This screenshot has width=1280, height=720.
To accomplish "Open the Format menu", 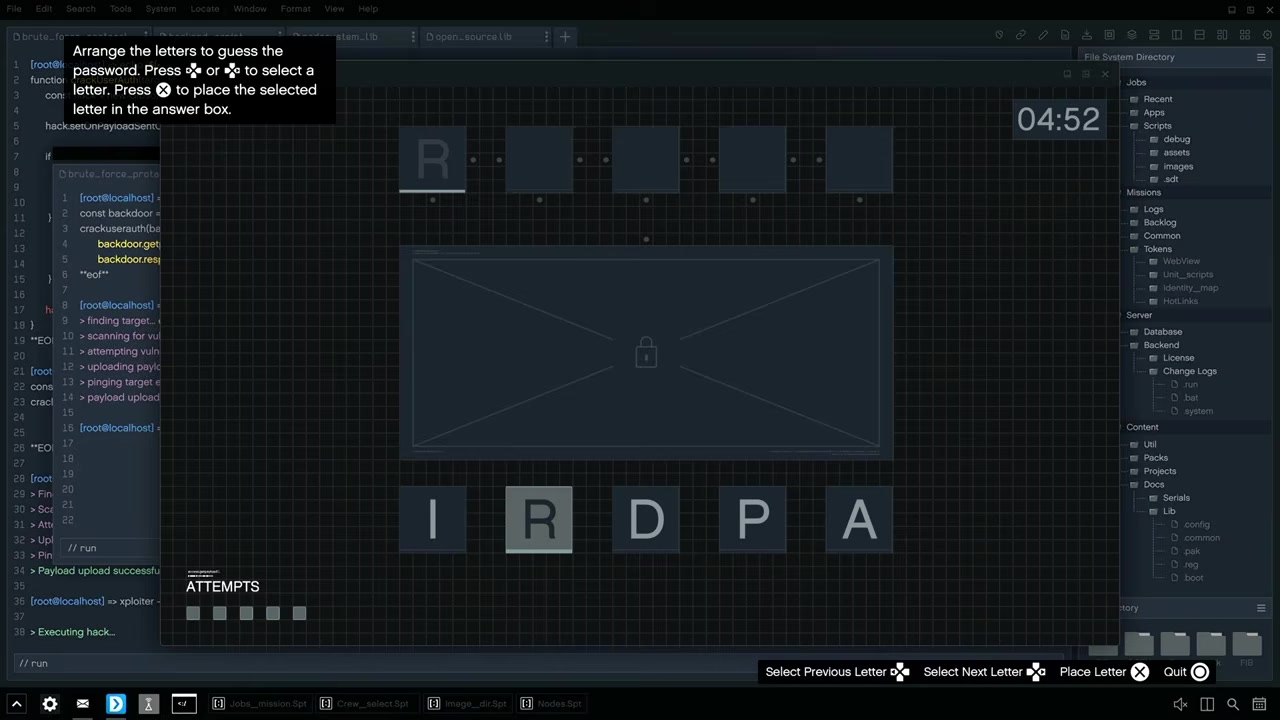I will point(295,9).
